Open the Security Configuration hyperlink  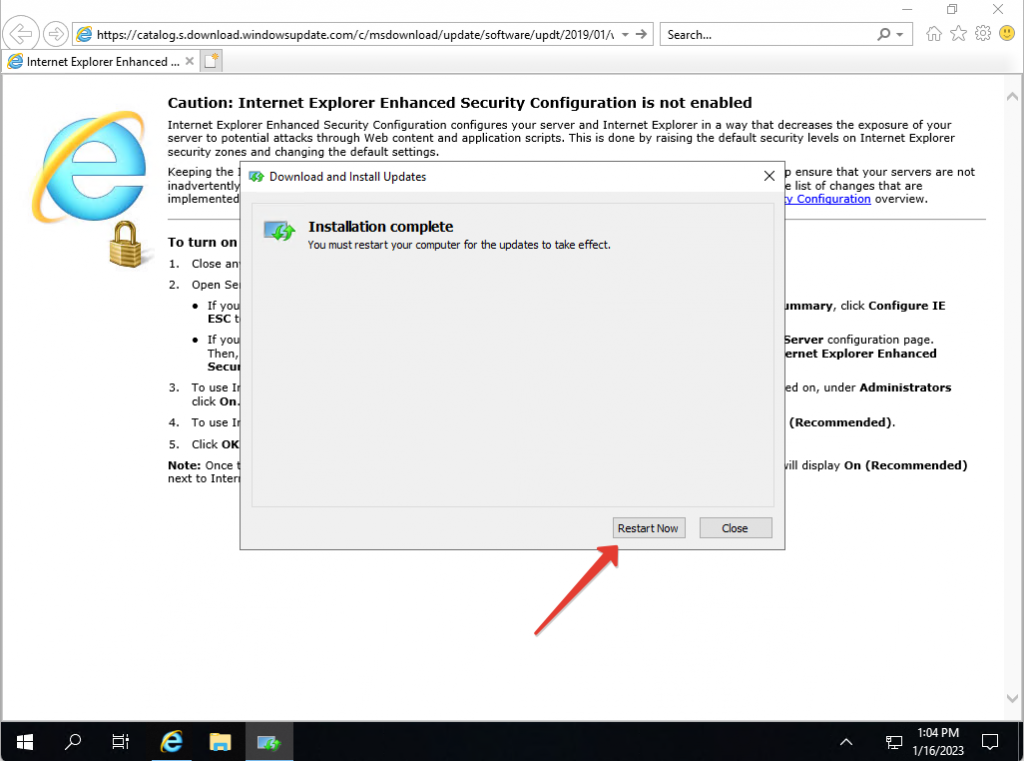(x=826, y=198)
